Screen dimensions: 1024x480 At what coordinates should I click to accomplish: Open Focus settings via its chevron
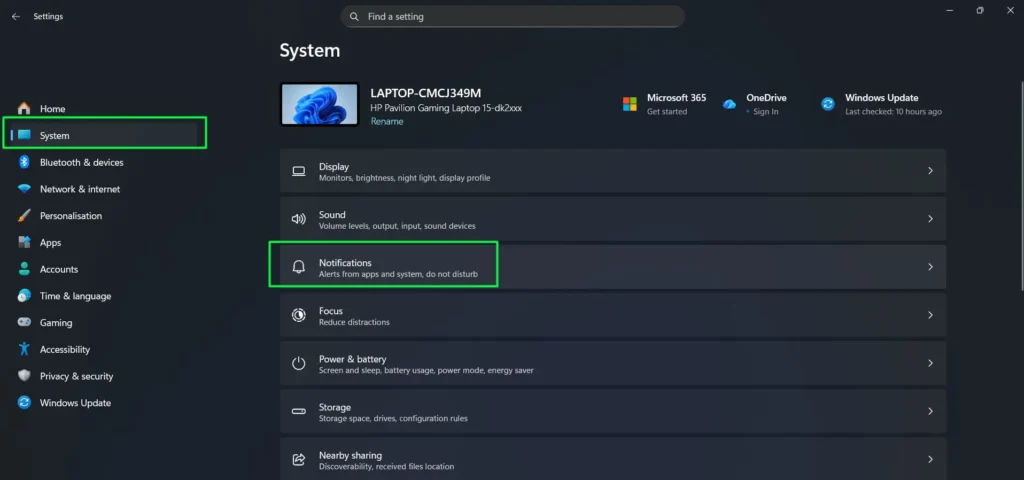click(931, 315)
